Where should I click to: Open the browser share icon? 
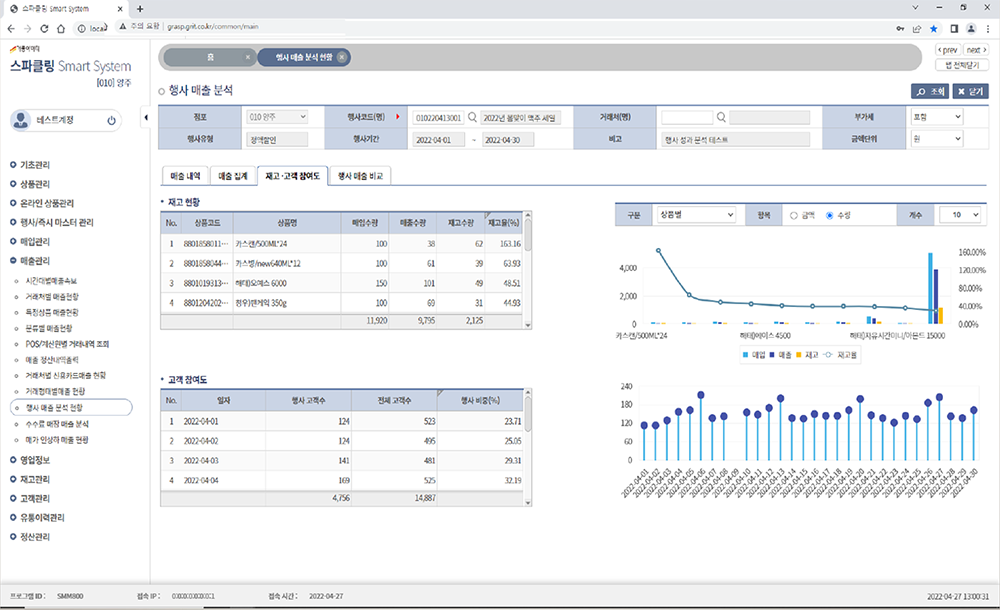point(917,29)
